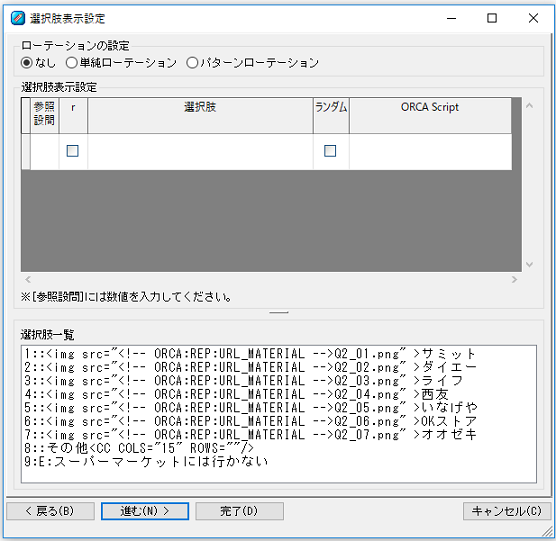Click list line 4 ending in 西友
556x541 pixels.
tap(236, 394)
